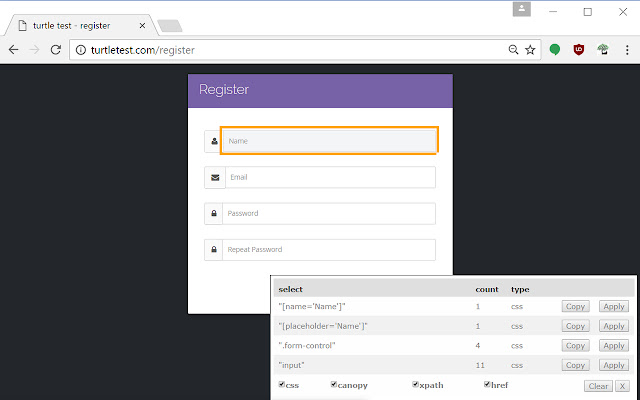The width and height of the screenshot is (640, 400).
Task: Bookmark this page with the star icon
Action: tap(530, 50)
